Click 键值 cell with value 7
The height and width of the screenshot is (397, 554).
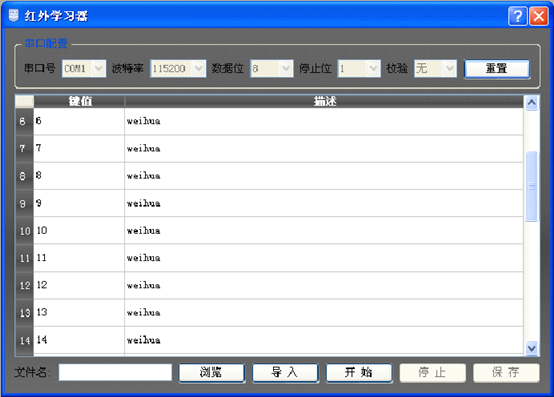click(x=79, y=149)
